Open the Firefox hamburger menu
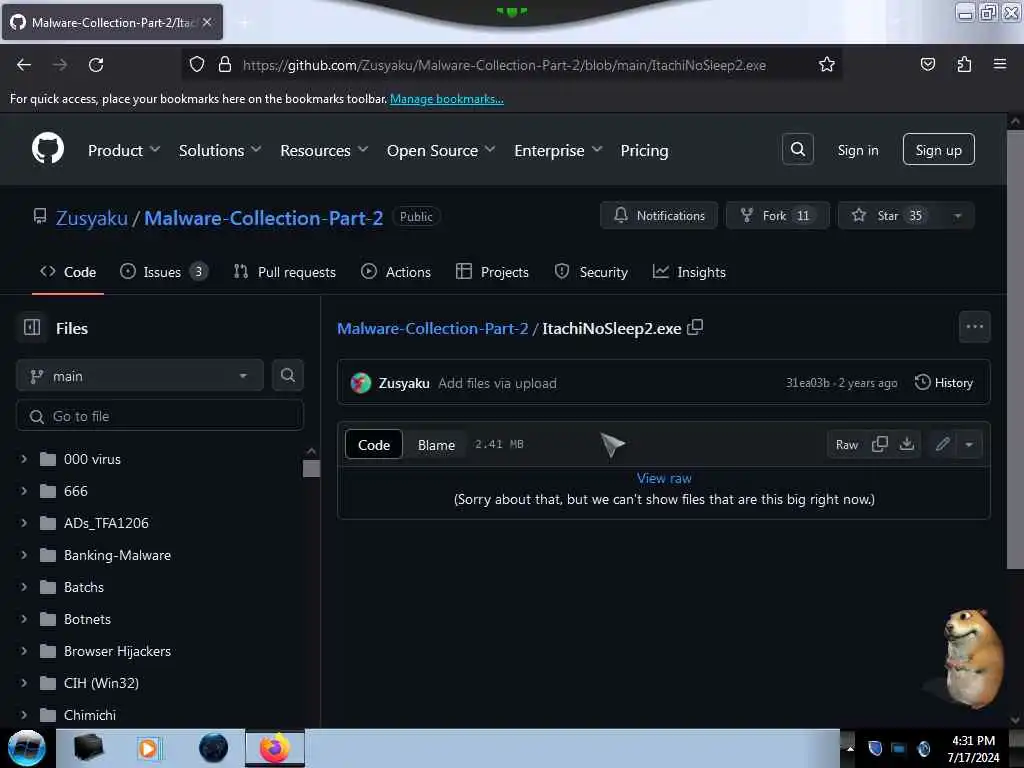Viewport: 1024px width, 768px height. pos(999,65)
